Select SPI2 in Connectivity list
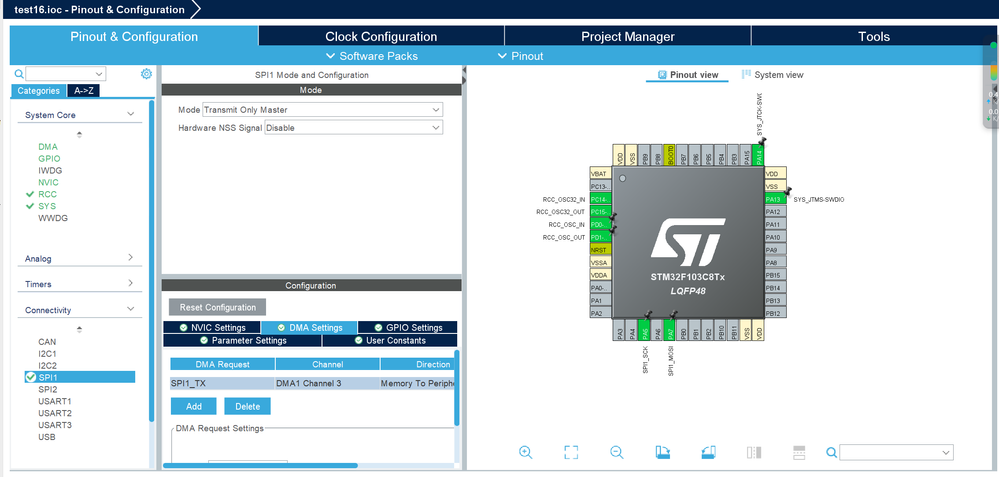Image resolution: width=999 pixels, height=477 pixels. [48, 389]
